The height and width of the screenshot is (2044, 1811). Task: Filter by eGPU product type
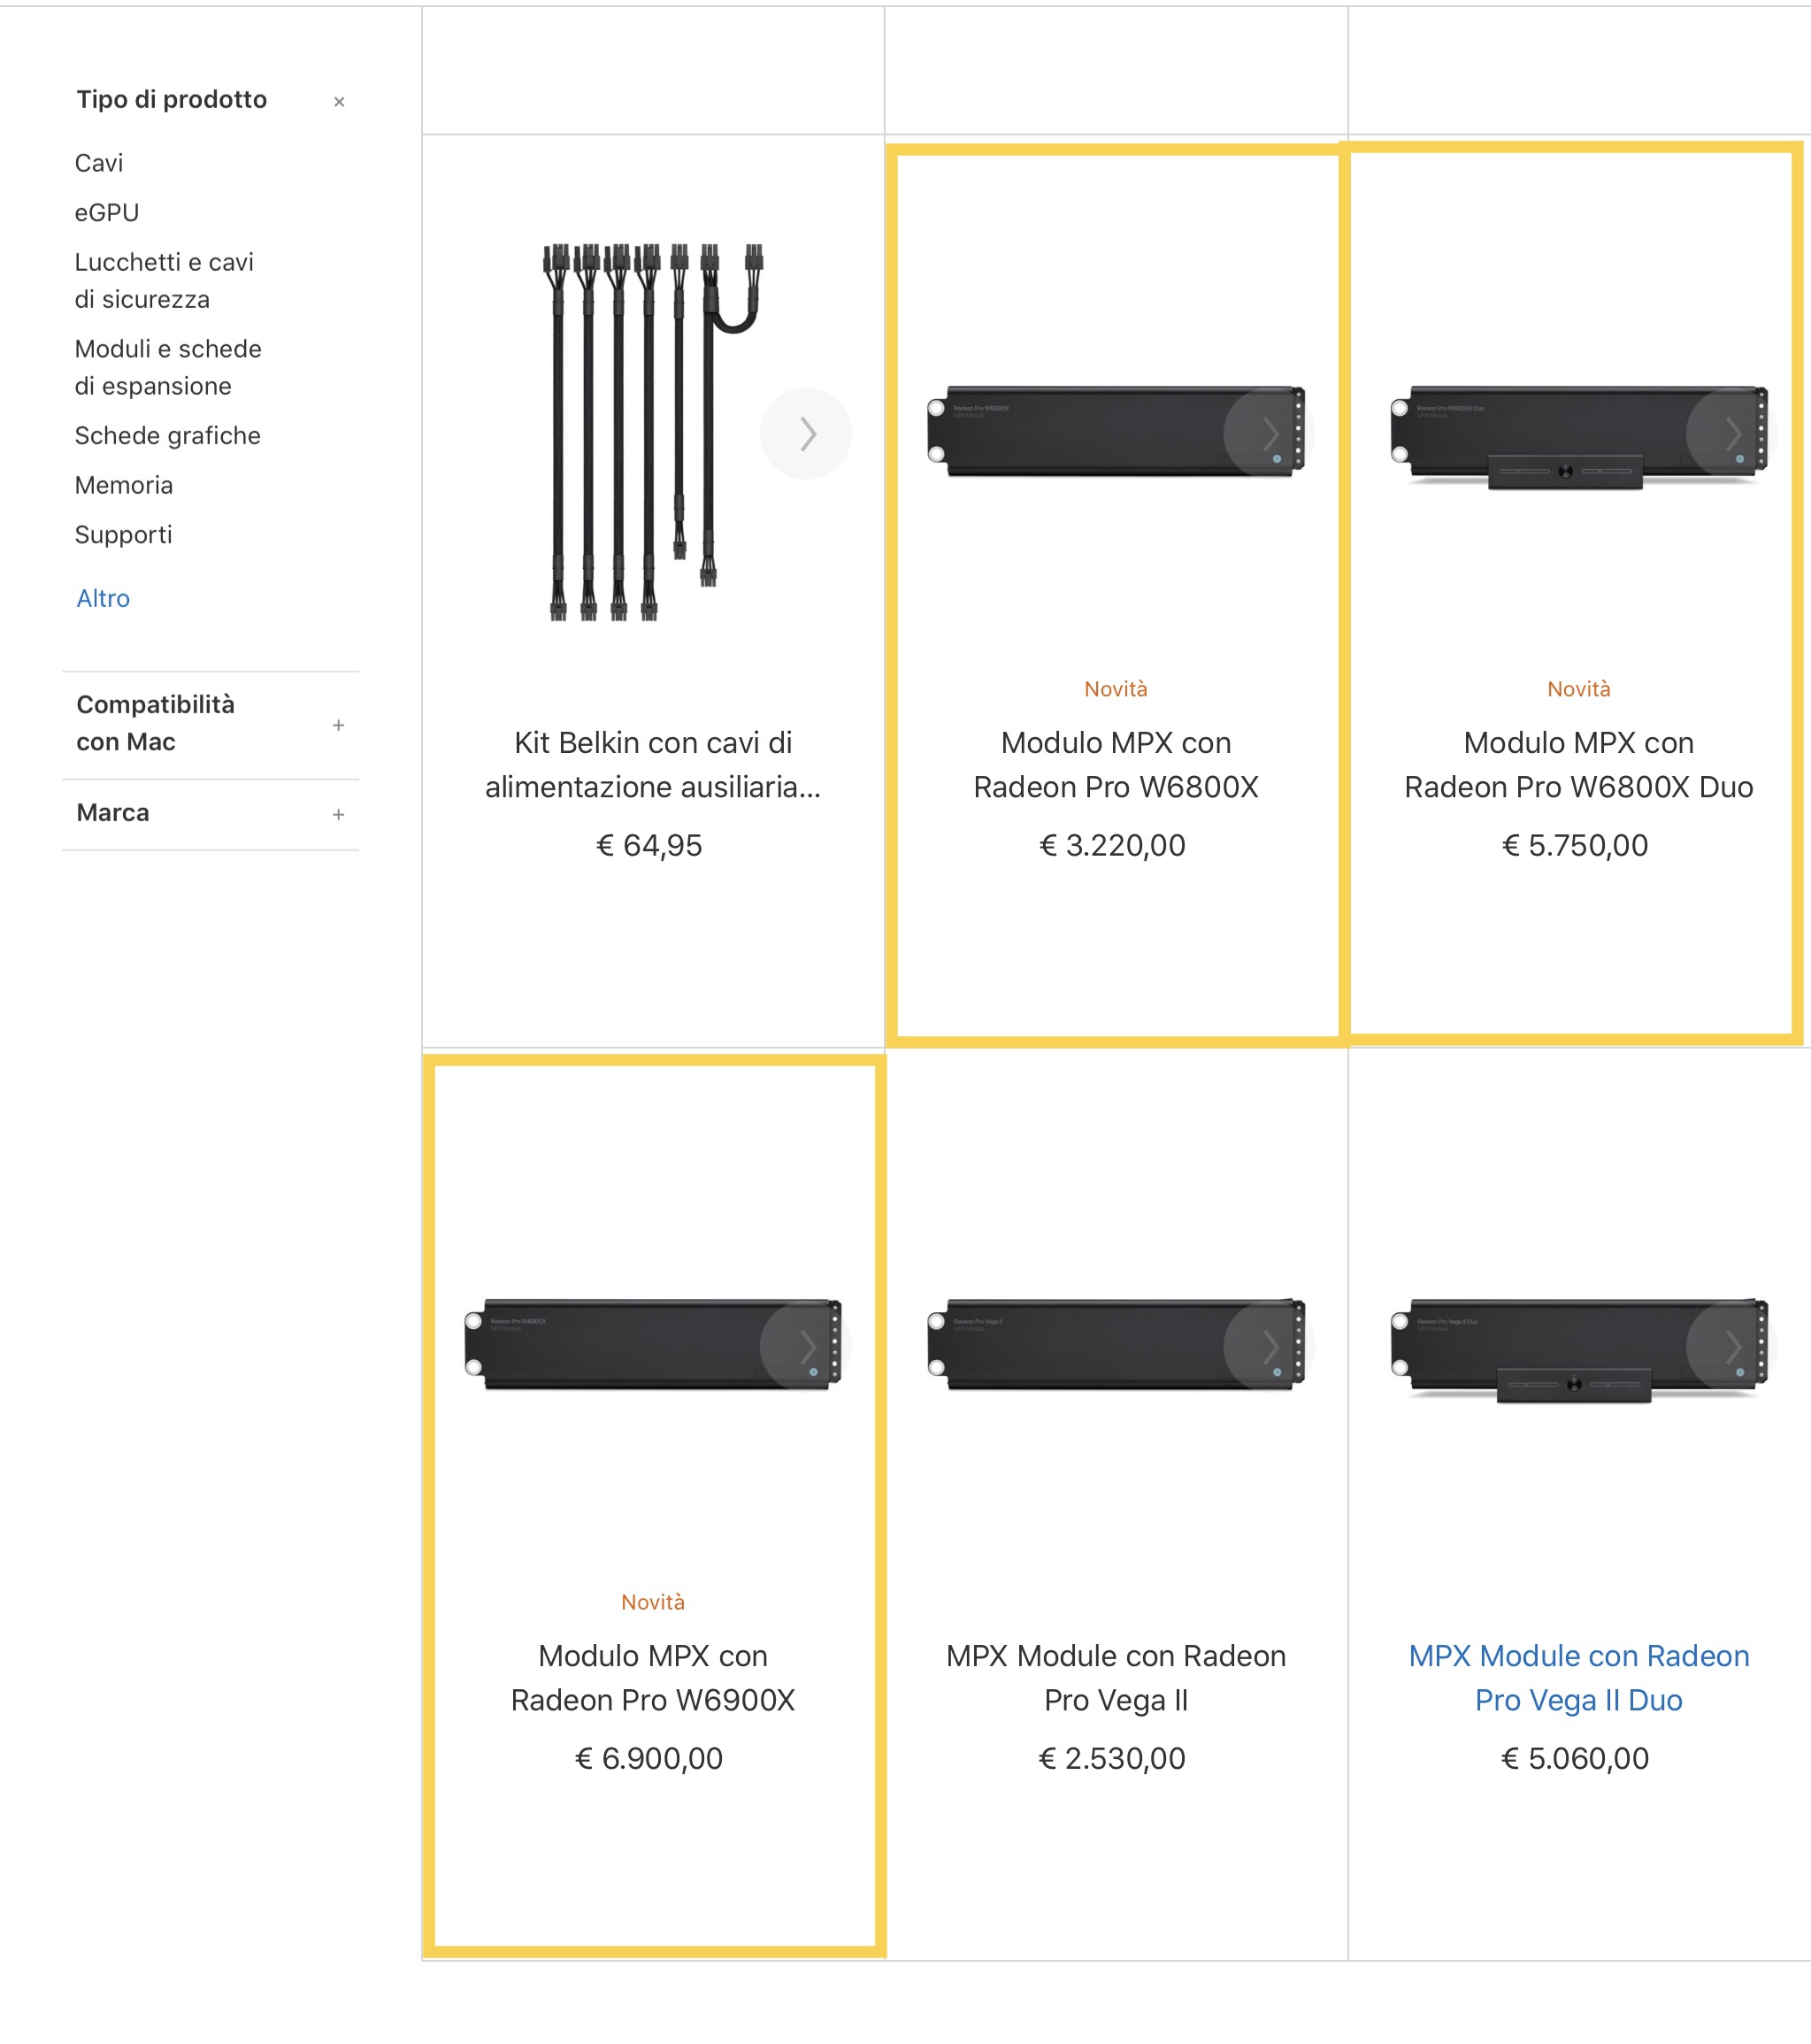click(x=107, y=213)
